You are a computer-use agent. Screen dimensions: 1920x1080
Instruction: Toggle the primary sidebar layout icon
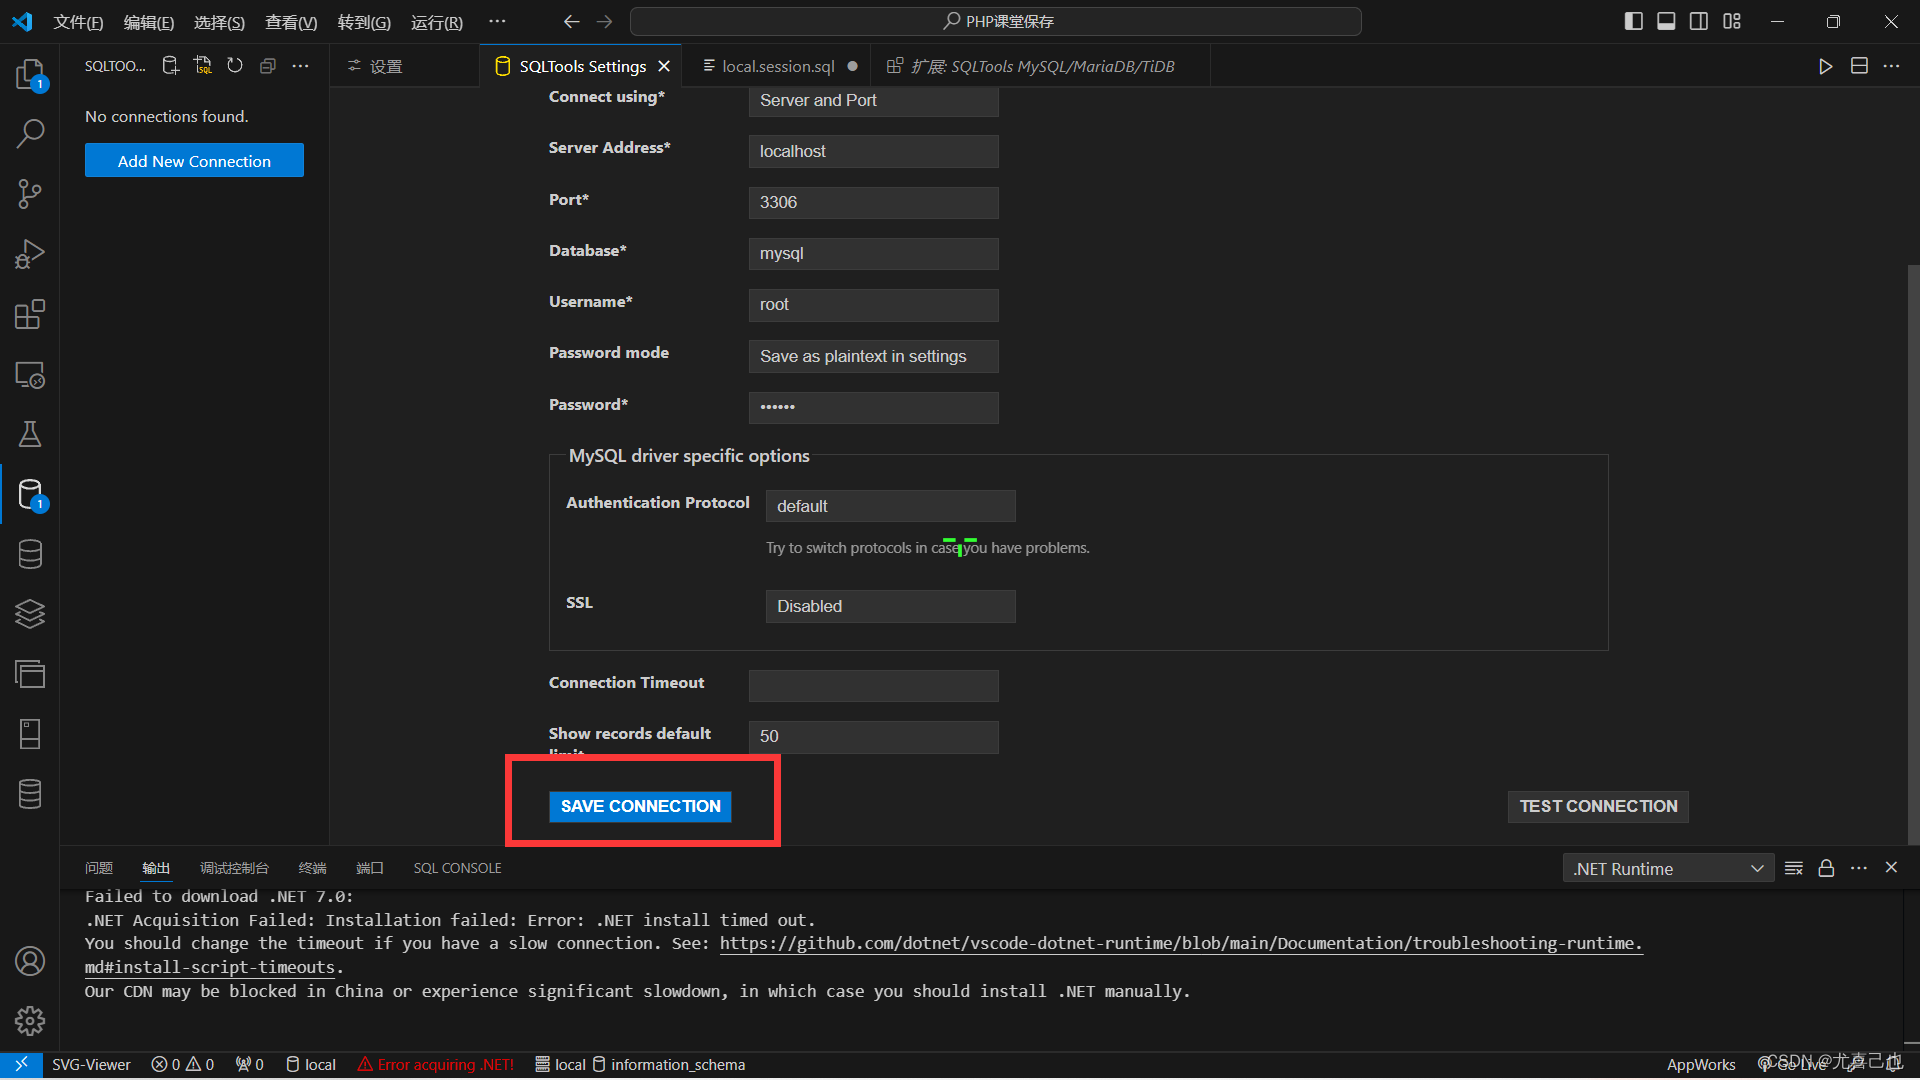1633,21
